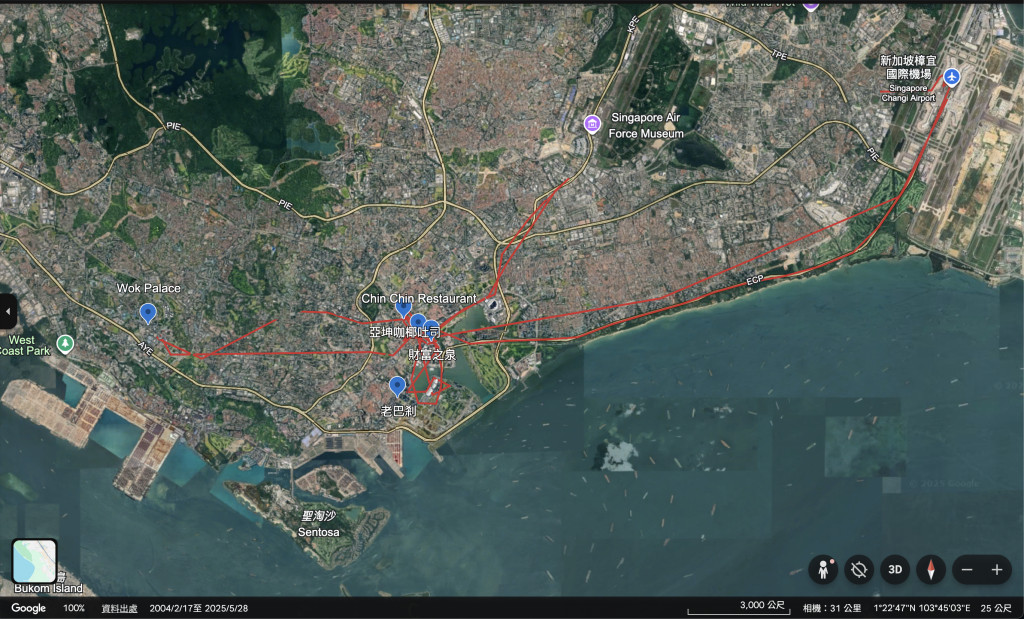Click the location tracking crosshair icon
The image size is (1024, 619).
point(859,569)
